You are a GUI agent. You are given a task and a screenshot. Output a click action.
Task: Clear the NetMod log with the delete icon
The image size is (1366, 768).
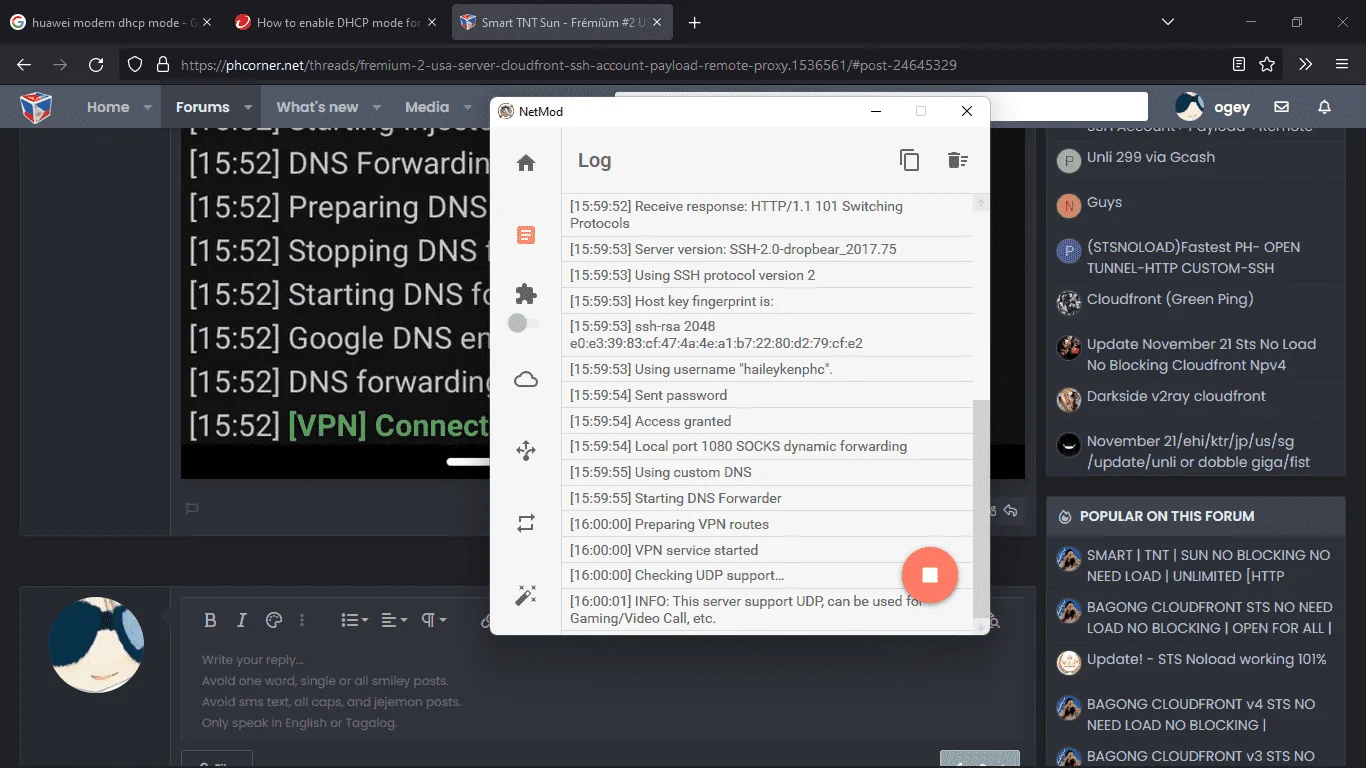pos(957,160)
